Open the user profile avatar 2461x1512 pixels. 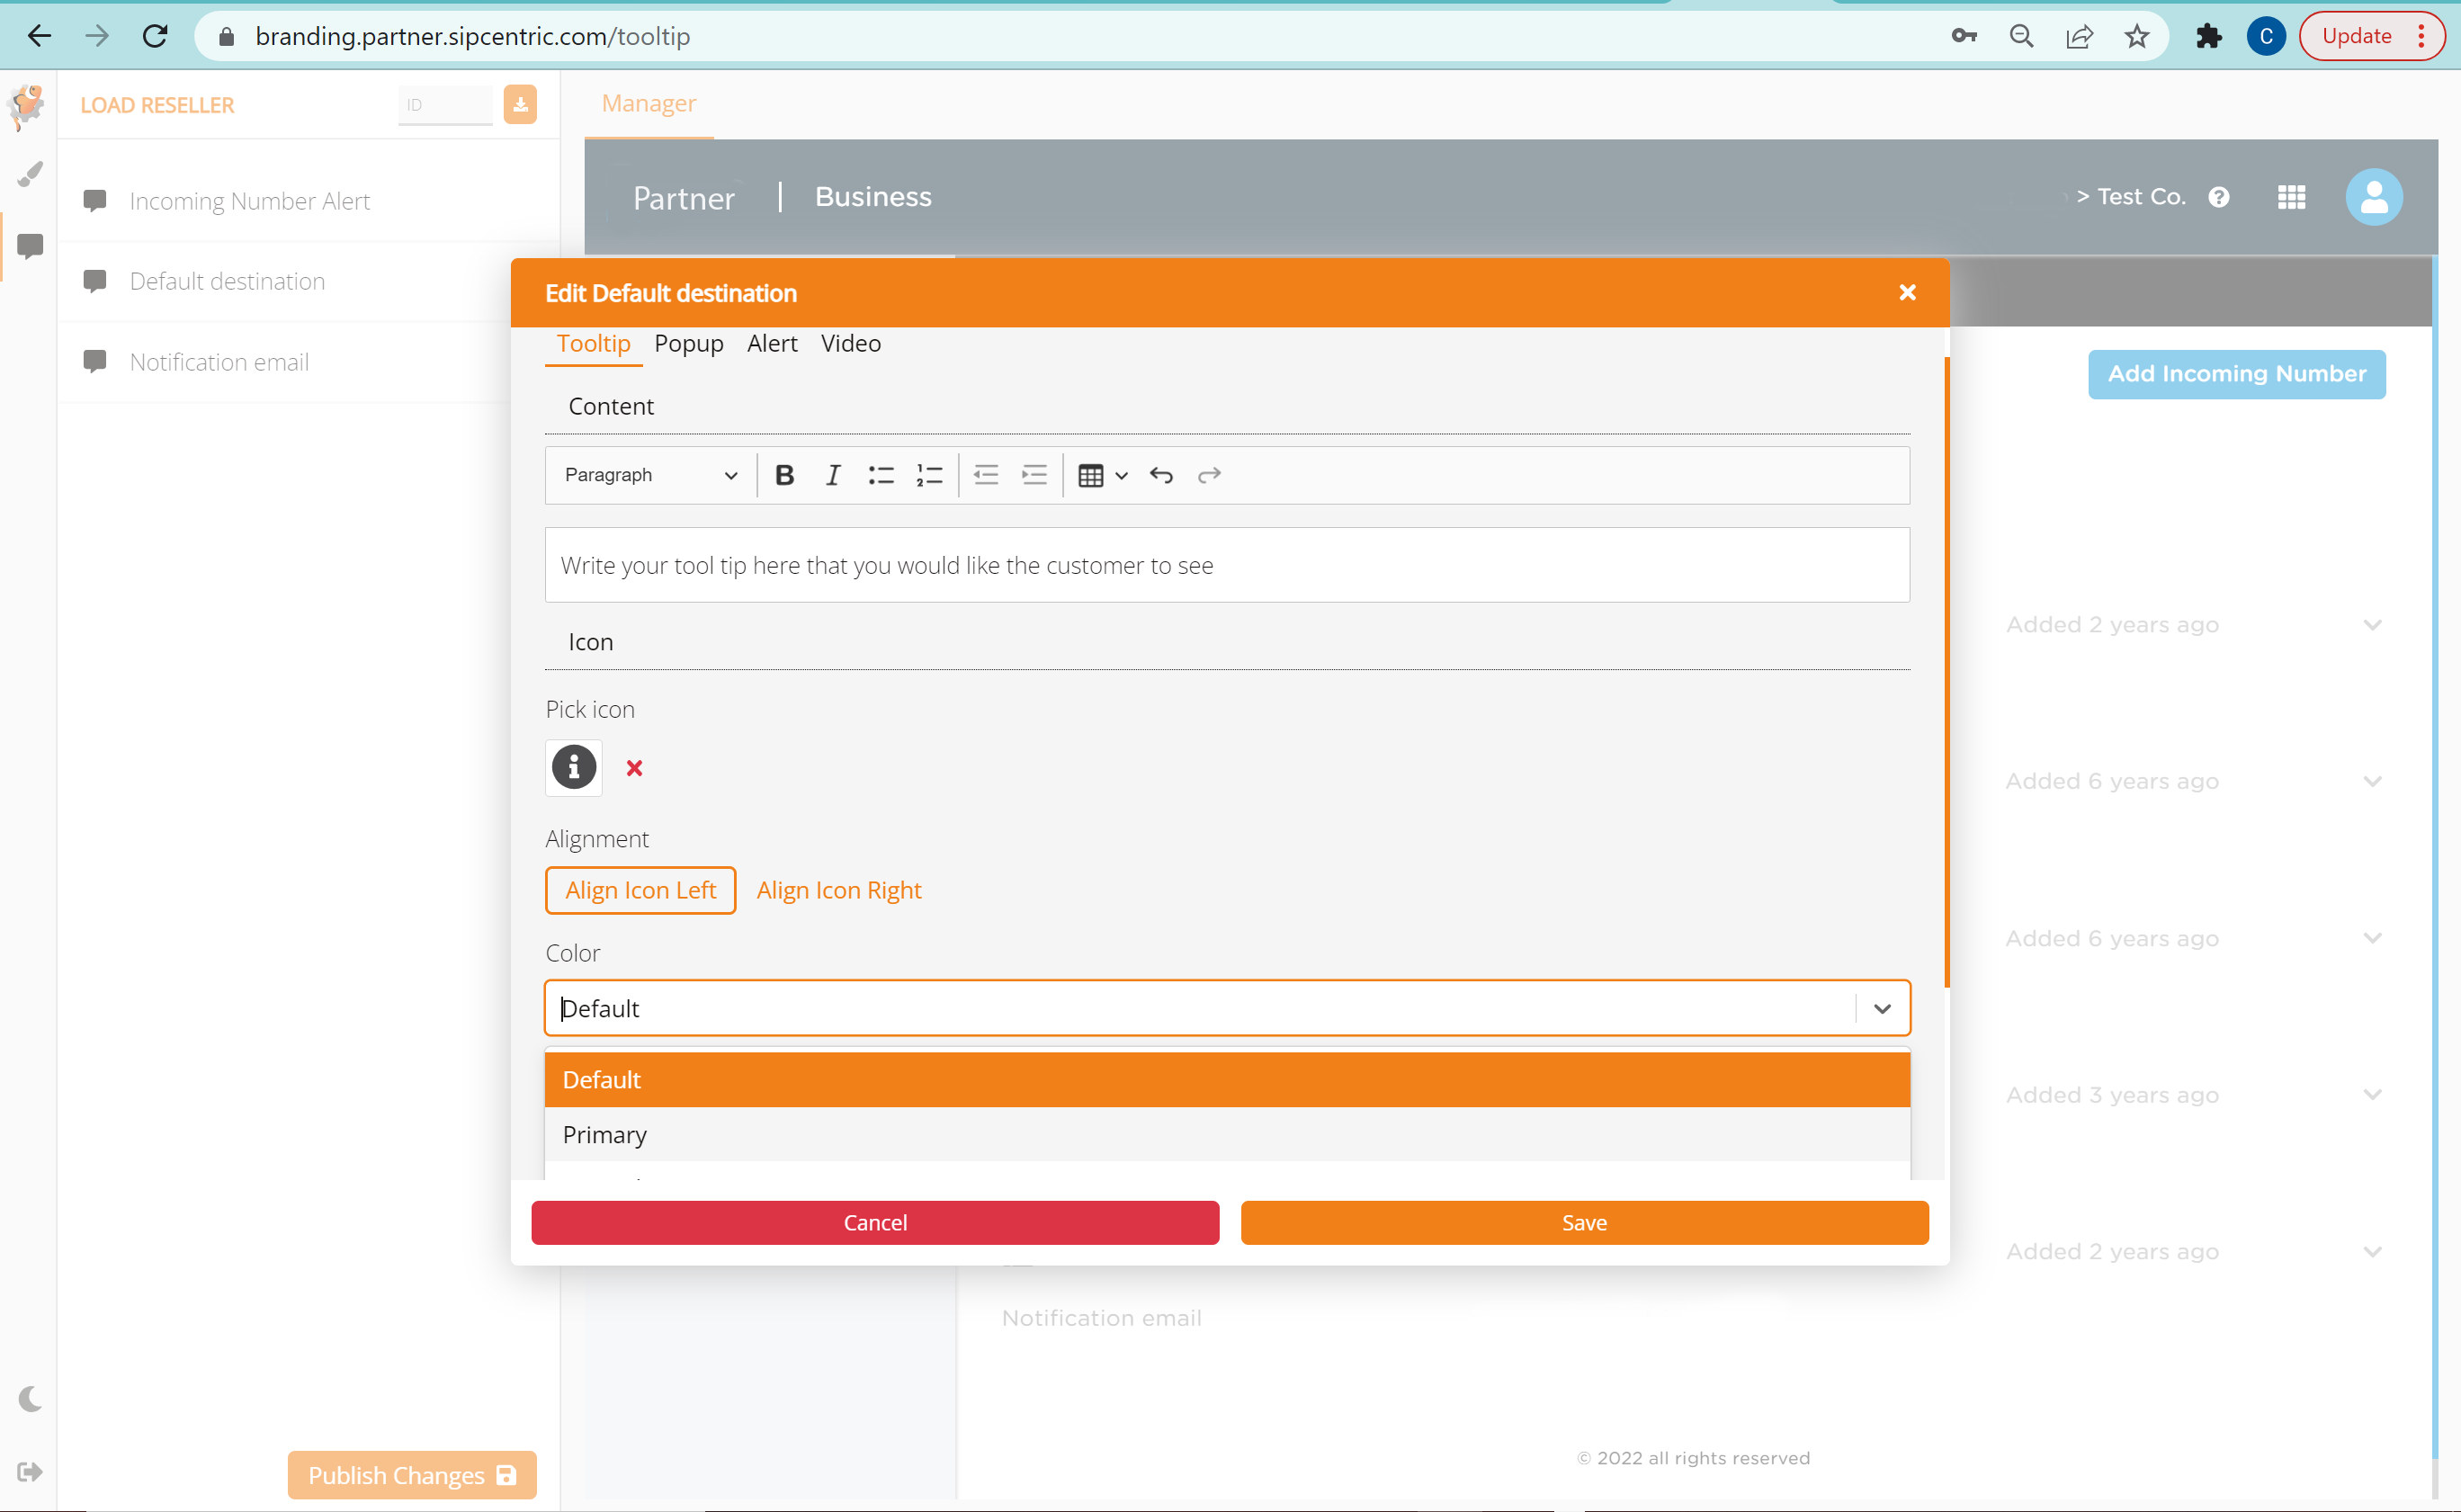click(x=2374, y=197)
